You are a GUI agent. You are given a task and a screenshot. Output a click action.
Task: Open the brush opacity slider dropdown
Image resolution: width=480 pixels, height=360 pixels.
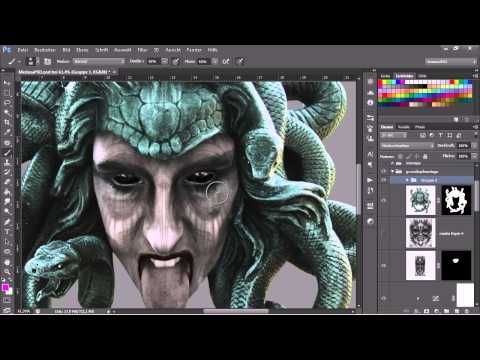pyautogui.click(x=164, y=61)
